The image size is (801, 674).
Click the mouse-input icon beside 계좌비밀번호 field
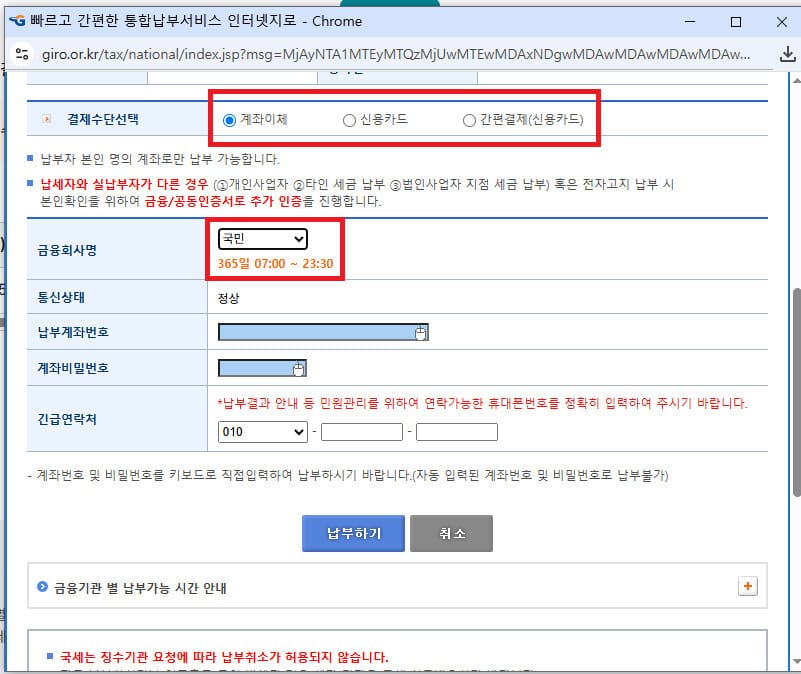click(297, 368)
